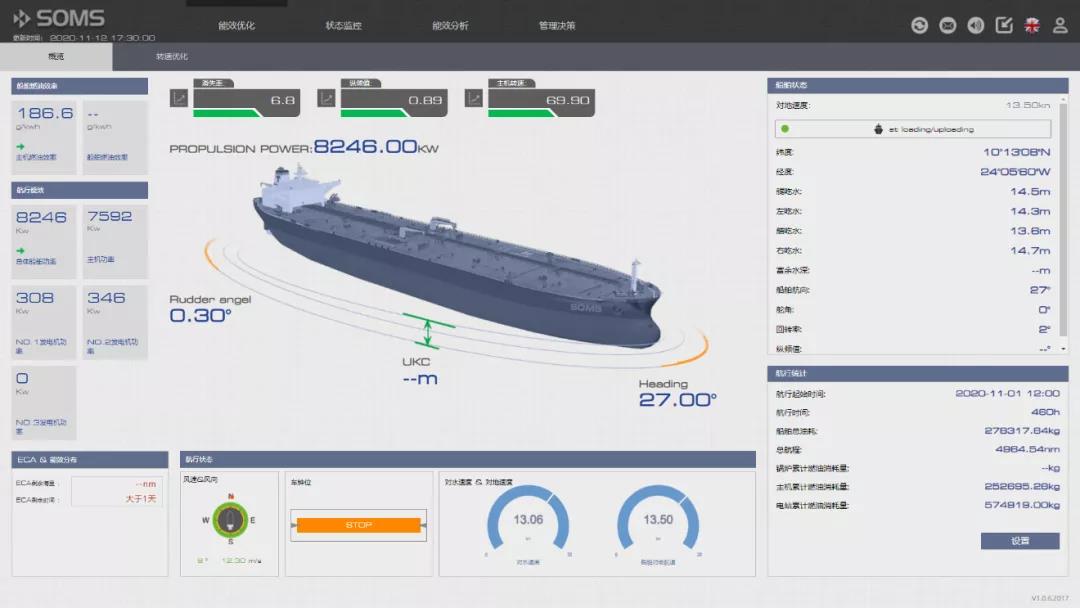The width and height of the screenshot is (1080, 608).
Task: Click the wind direction compass dial
Action: click(230, 520)
